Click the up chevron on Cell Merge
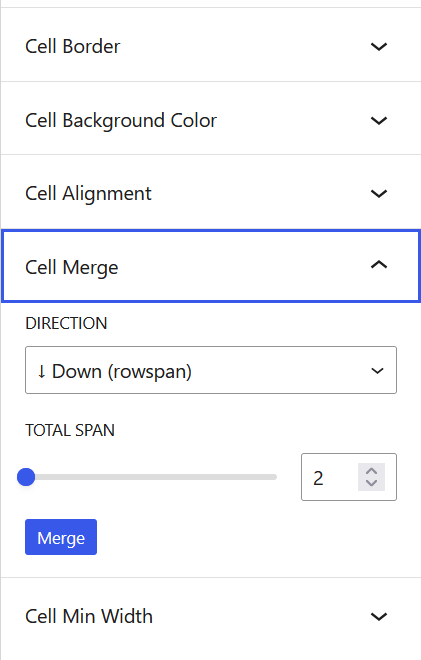421x660 pixels. (x=378, y=265)
